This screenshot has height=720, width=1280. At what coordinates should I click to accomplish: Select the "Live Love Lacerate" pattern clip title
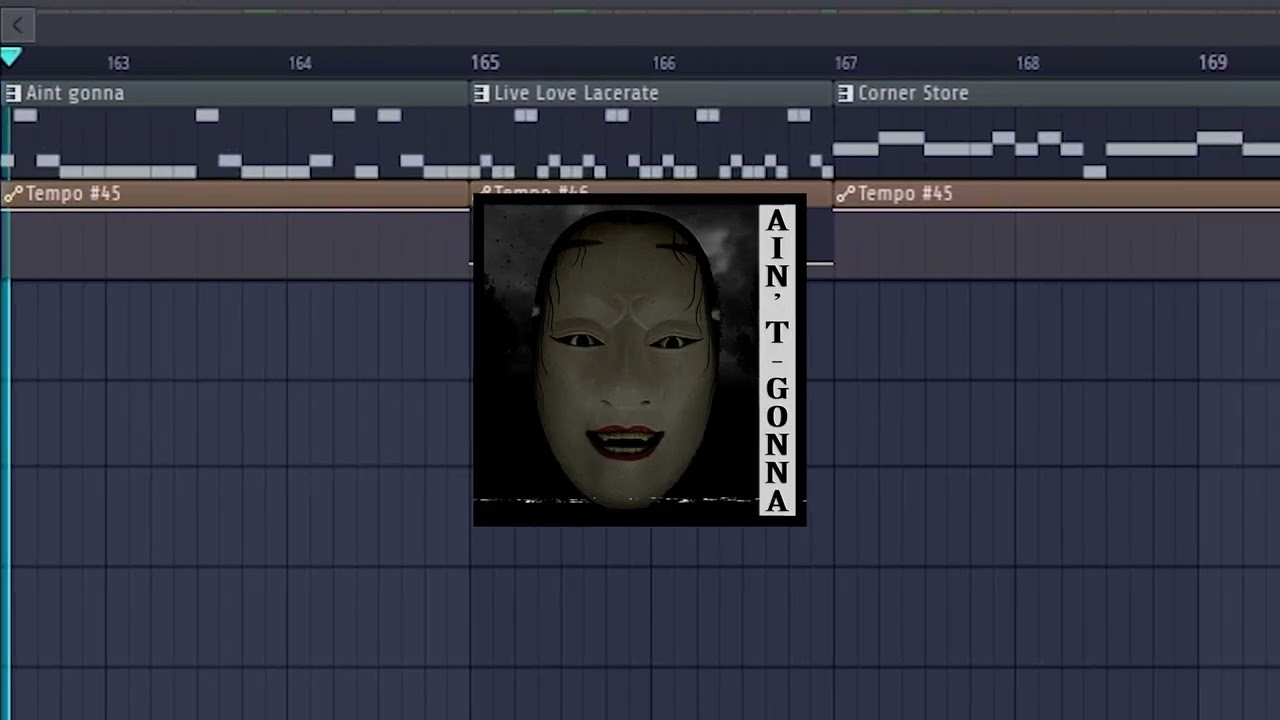click(x=576, y=93)
